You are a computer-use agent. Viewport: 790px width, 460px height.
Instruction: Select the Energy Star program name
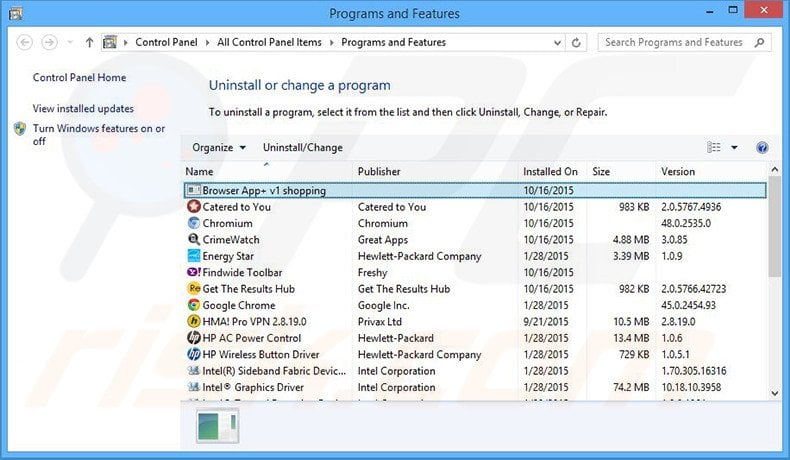[x=228, y=256]
